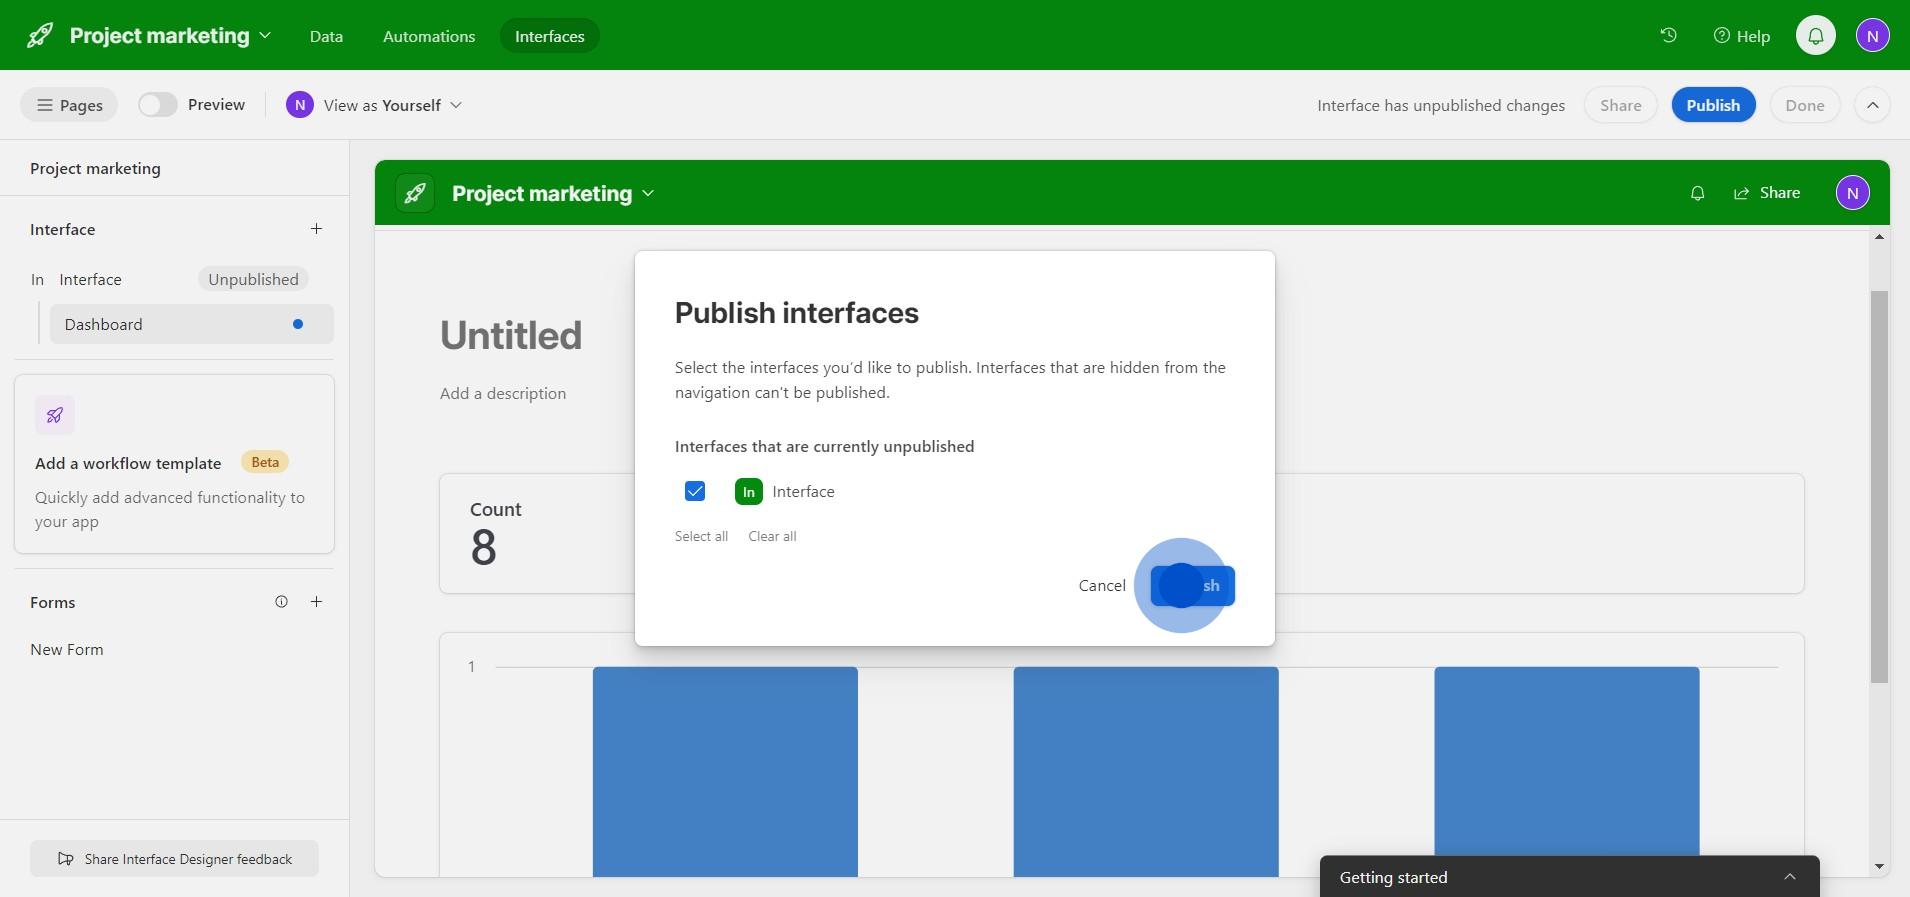Open New Form in the sidebar
The image size is (1910, 897).
pos(67,650)
